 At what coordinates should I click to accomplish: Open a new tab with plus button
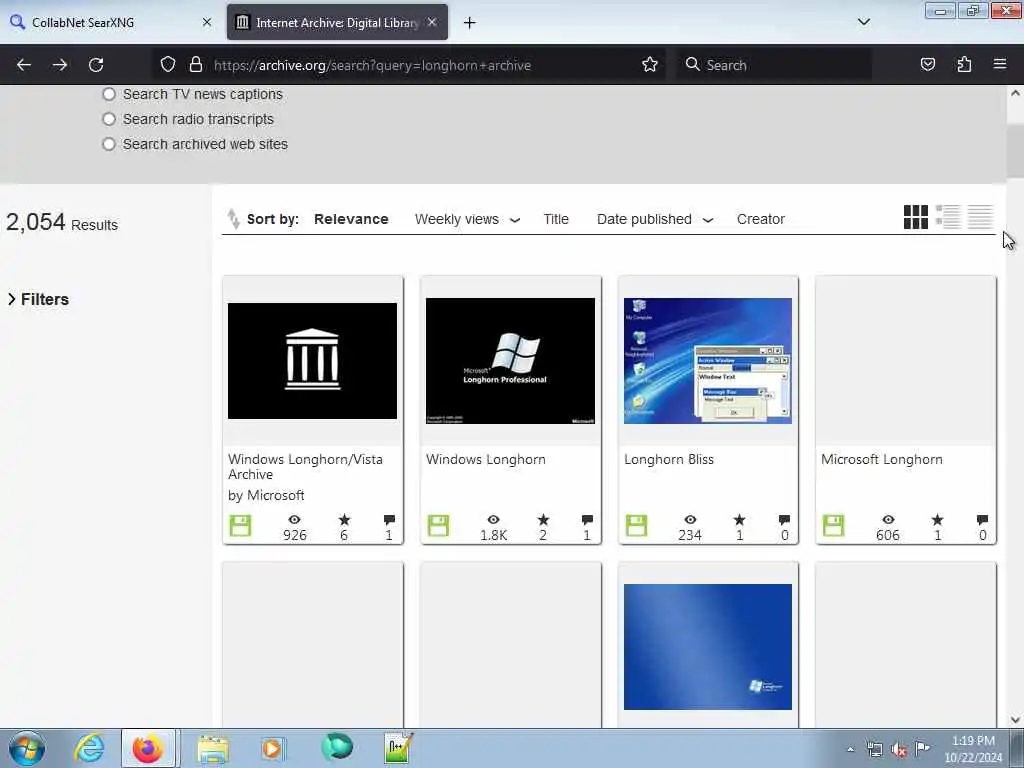470,23
